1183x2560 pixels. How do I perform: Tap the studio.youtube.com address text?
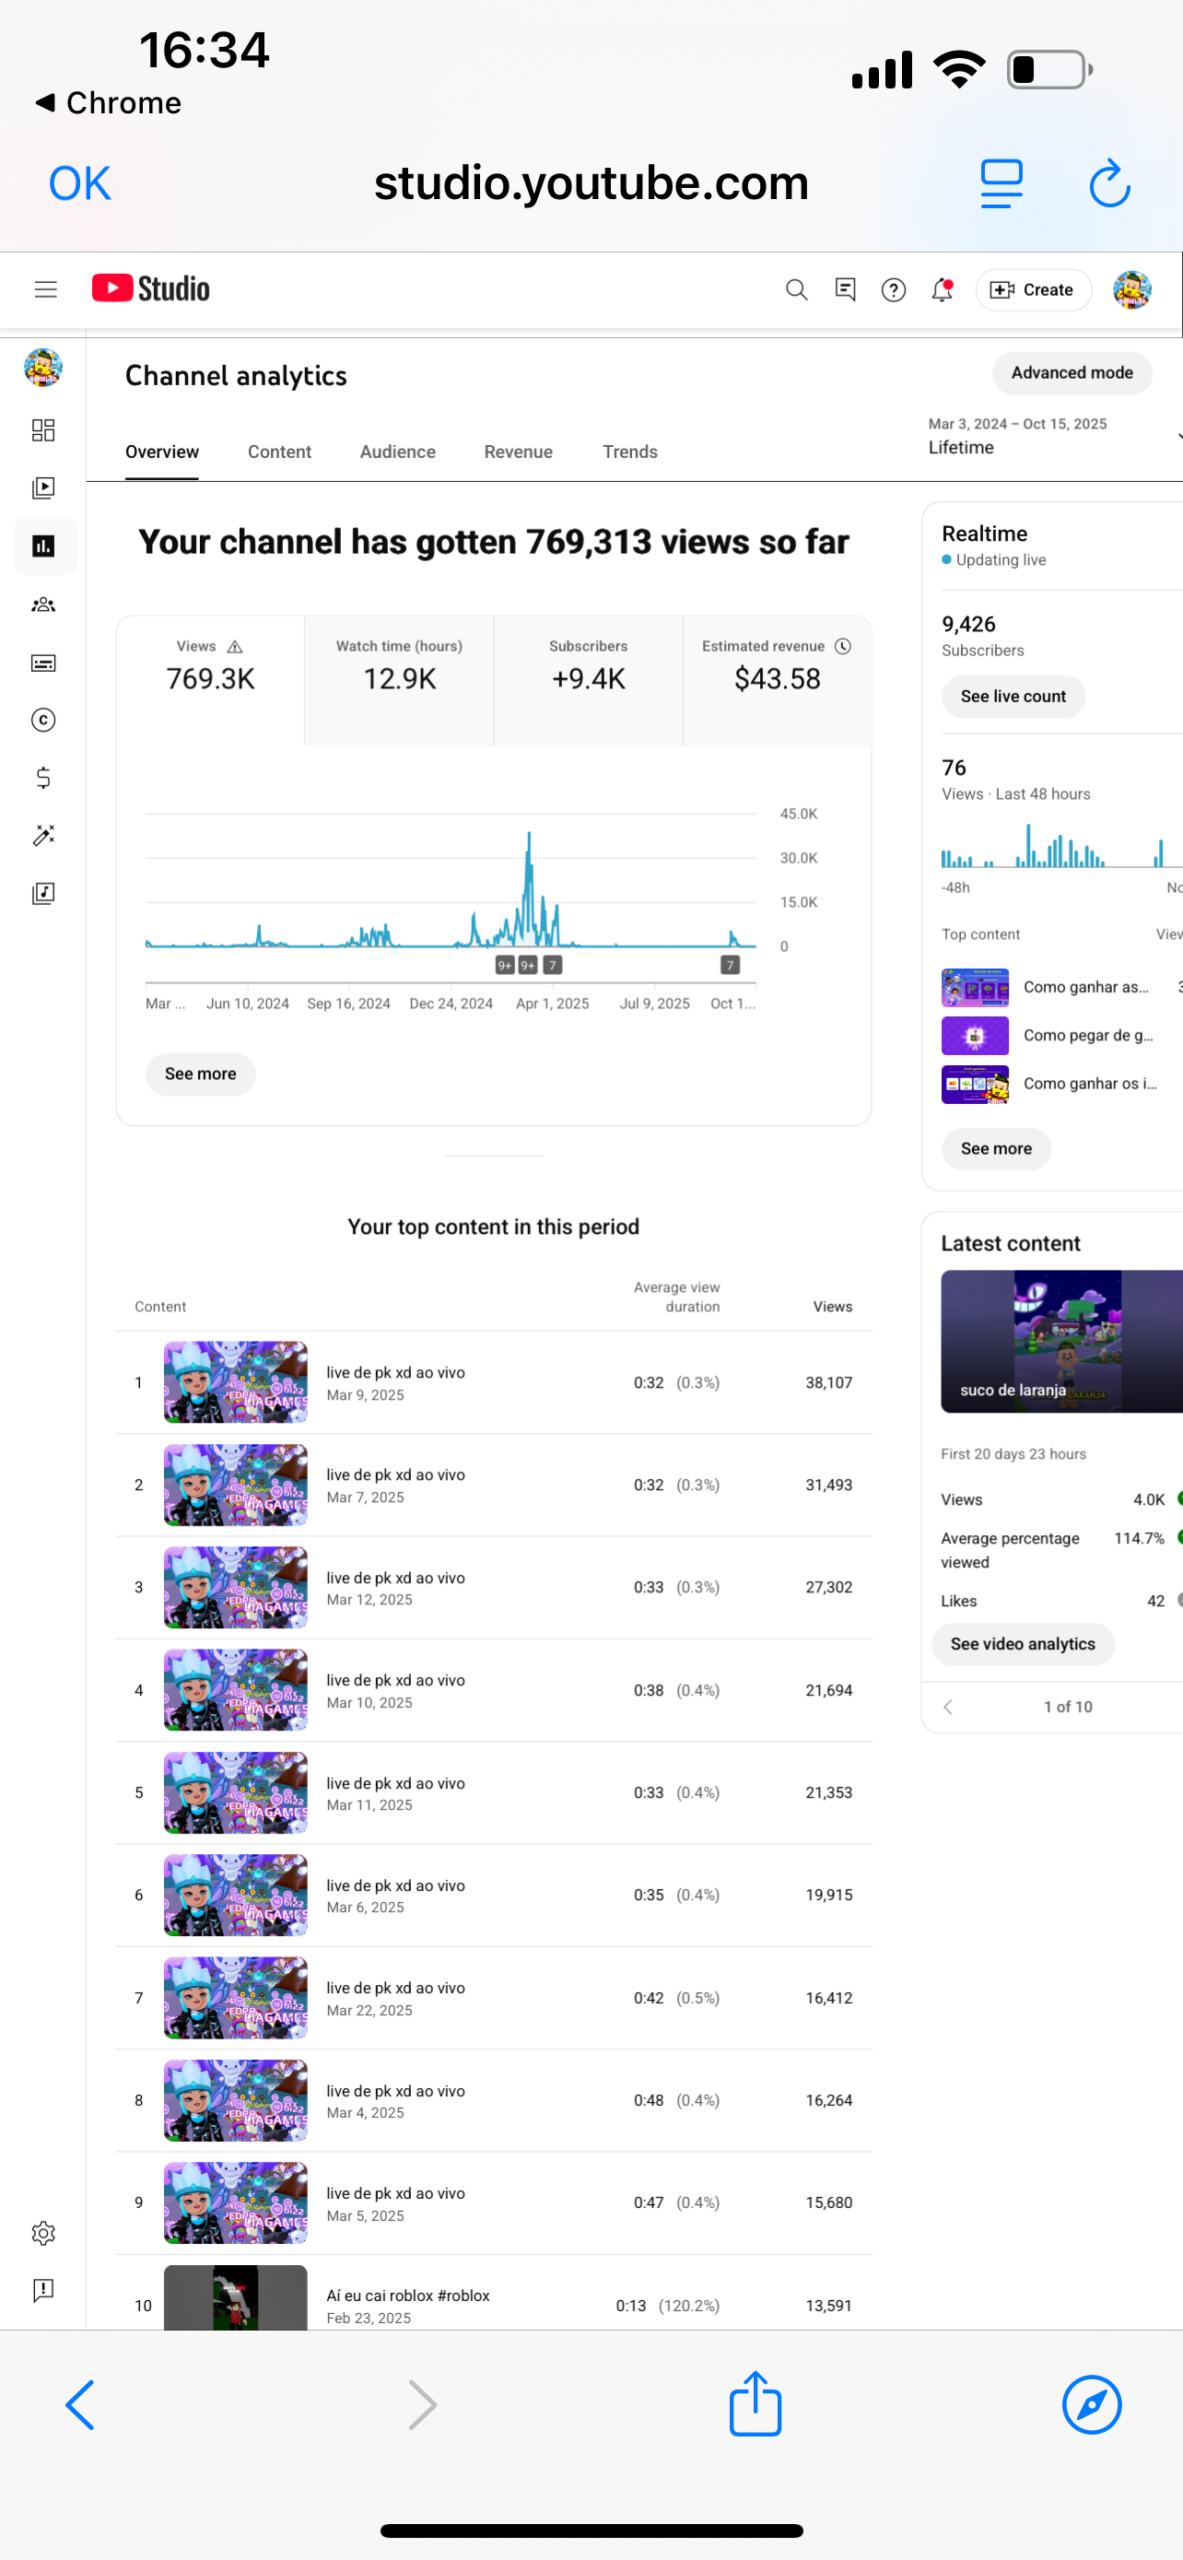tap(591, 183)
